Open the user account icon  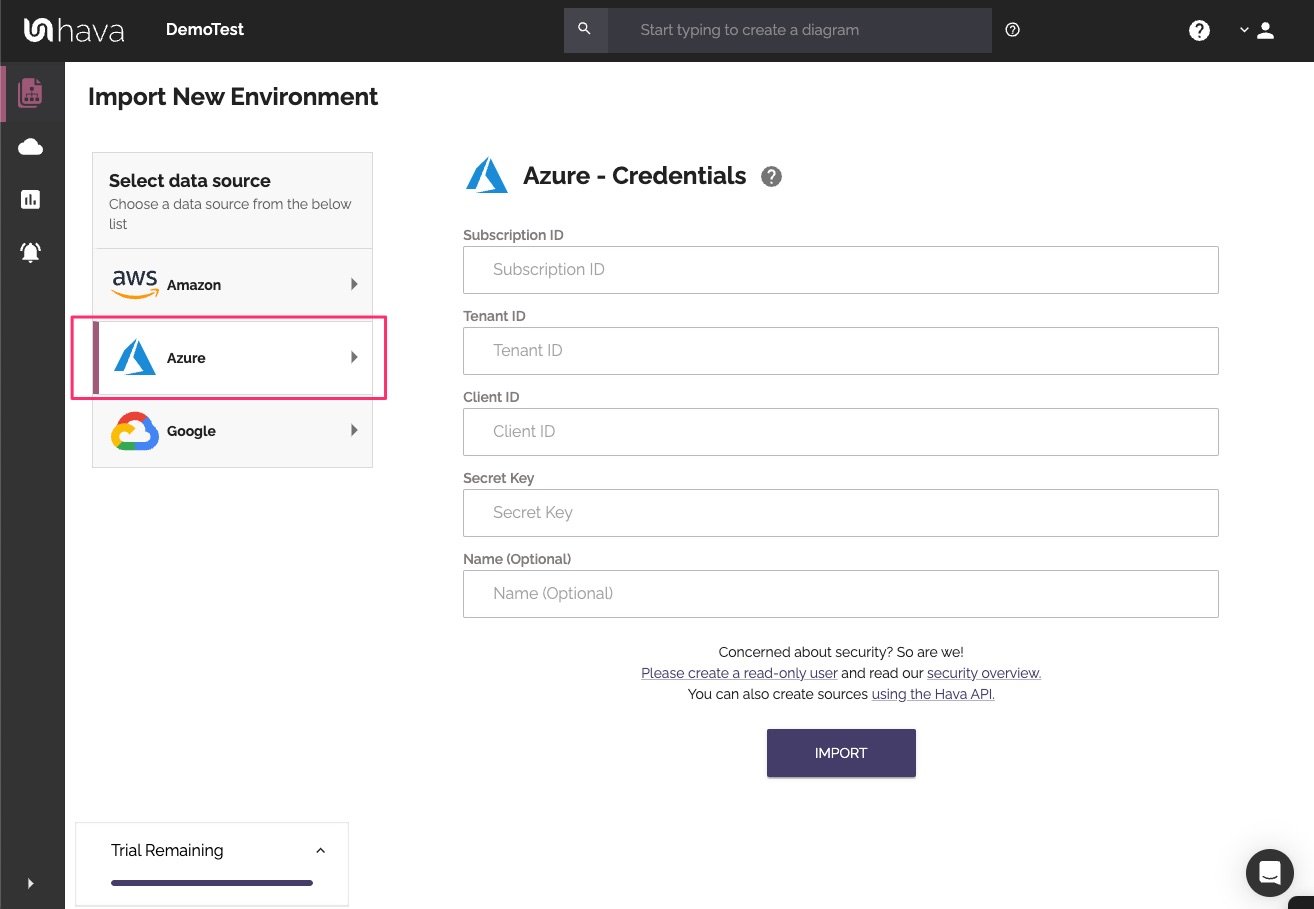point(1266,30)
